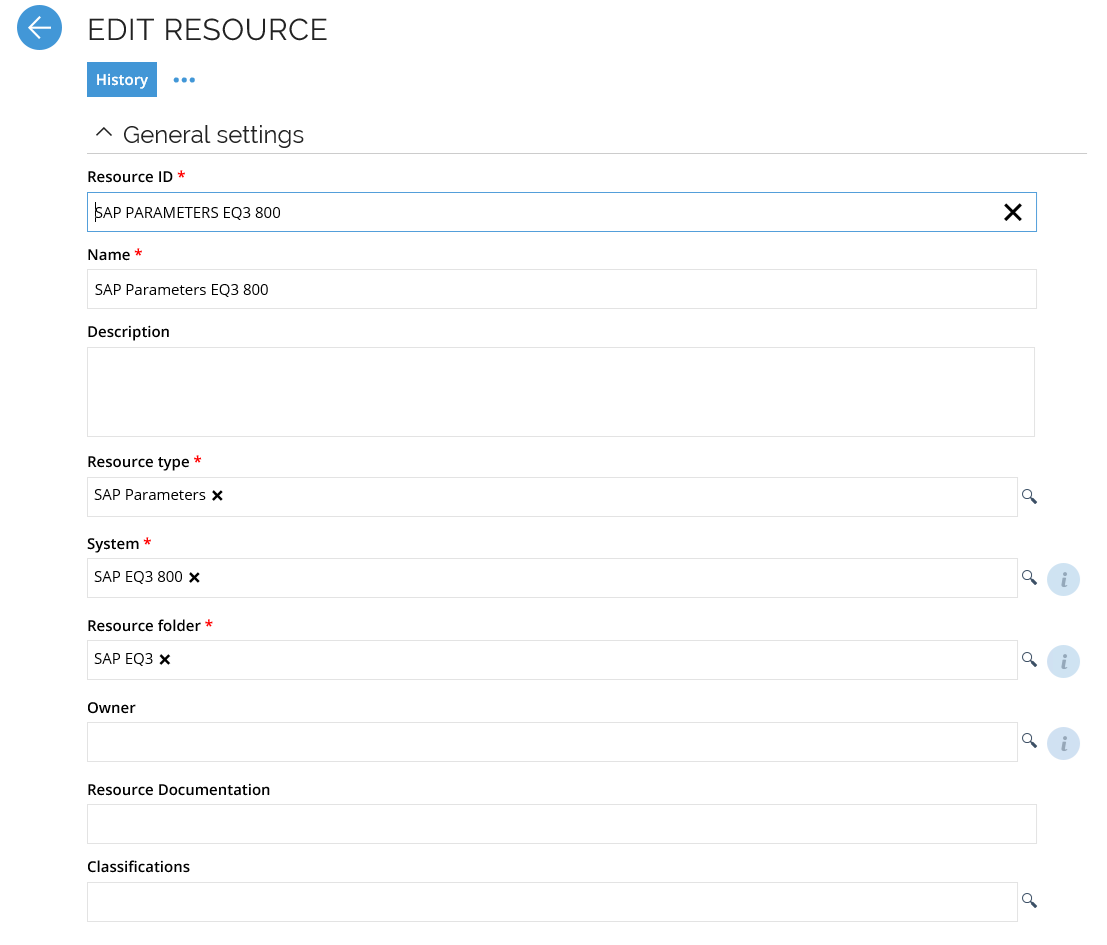This screenshot has width=1107, height=945.
Task: Click the SAP EQ3 800 value in System
Action: point(138,577)
